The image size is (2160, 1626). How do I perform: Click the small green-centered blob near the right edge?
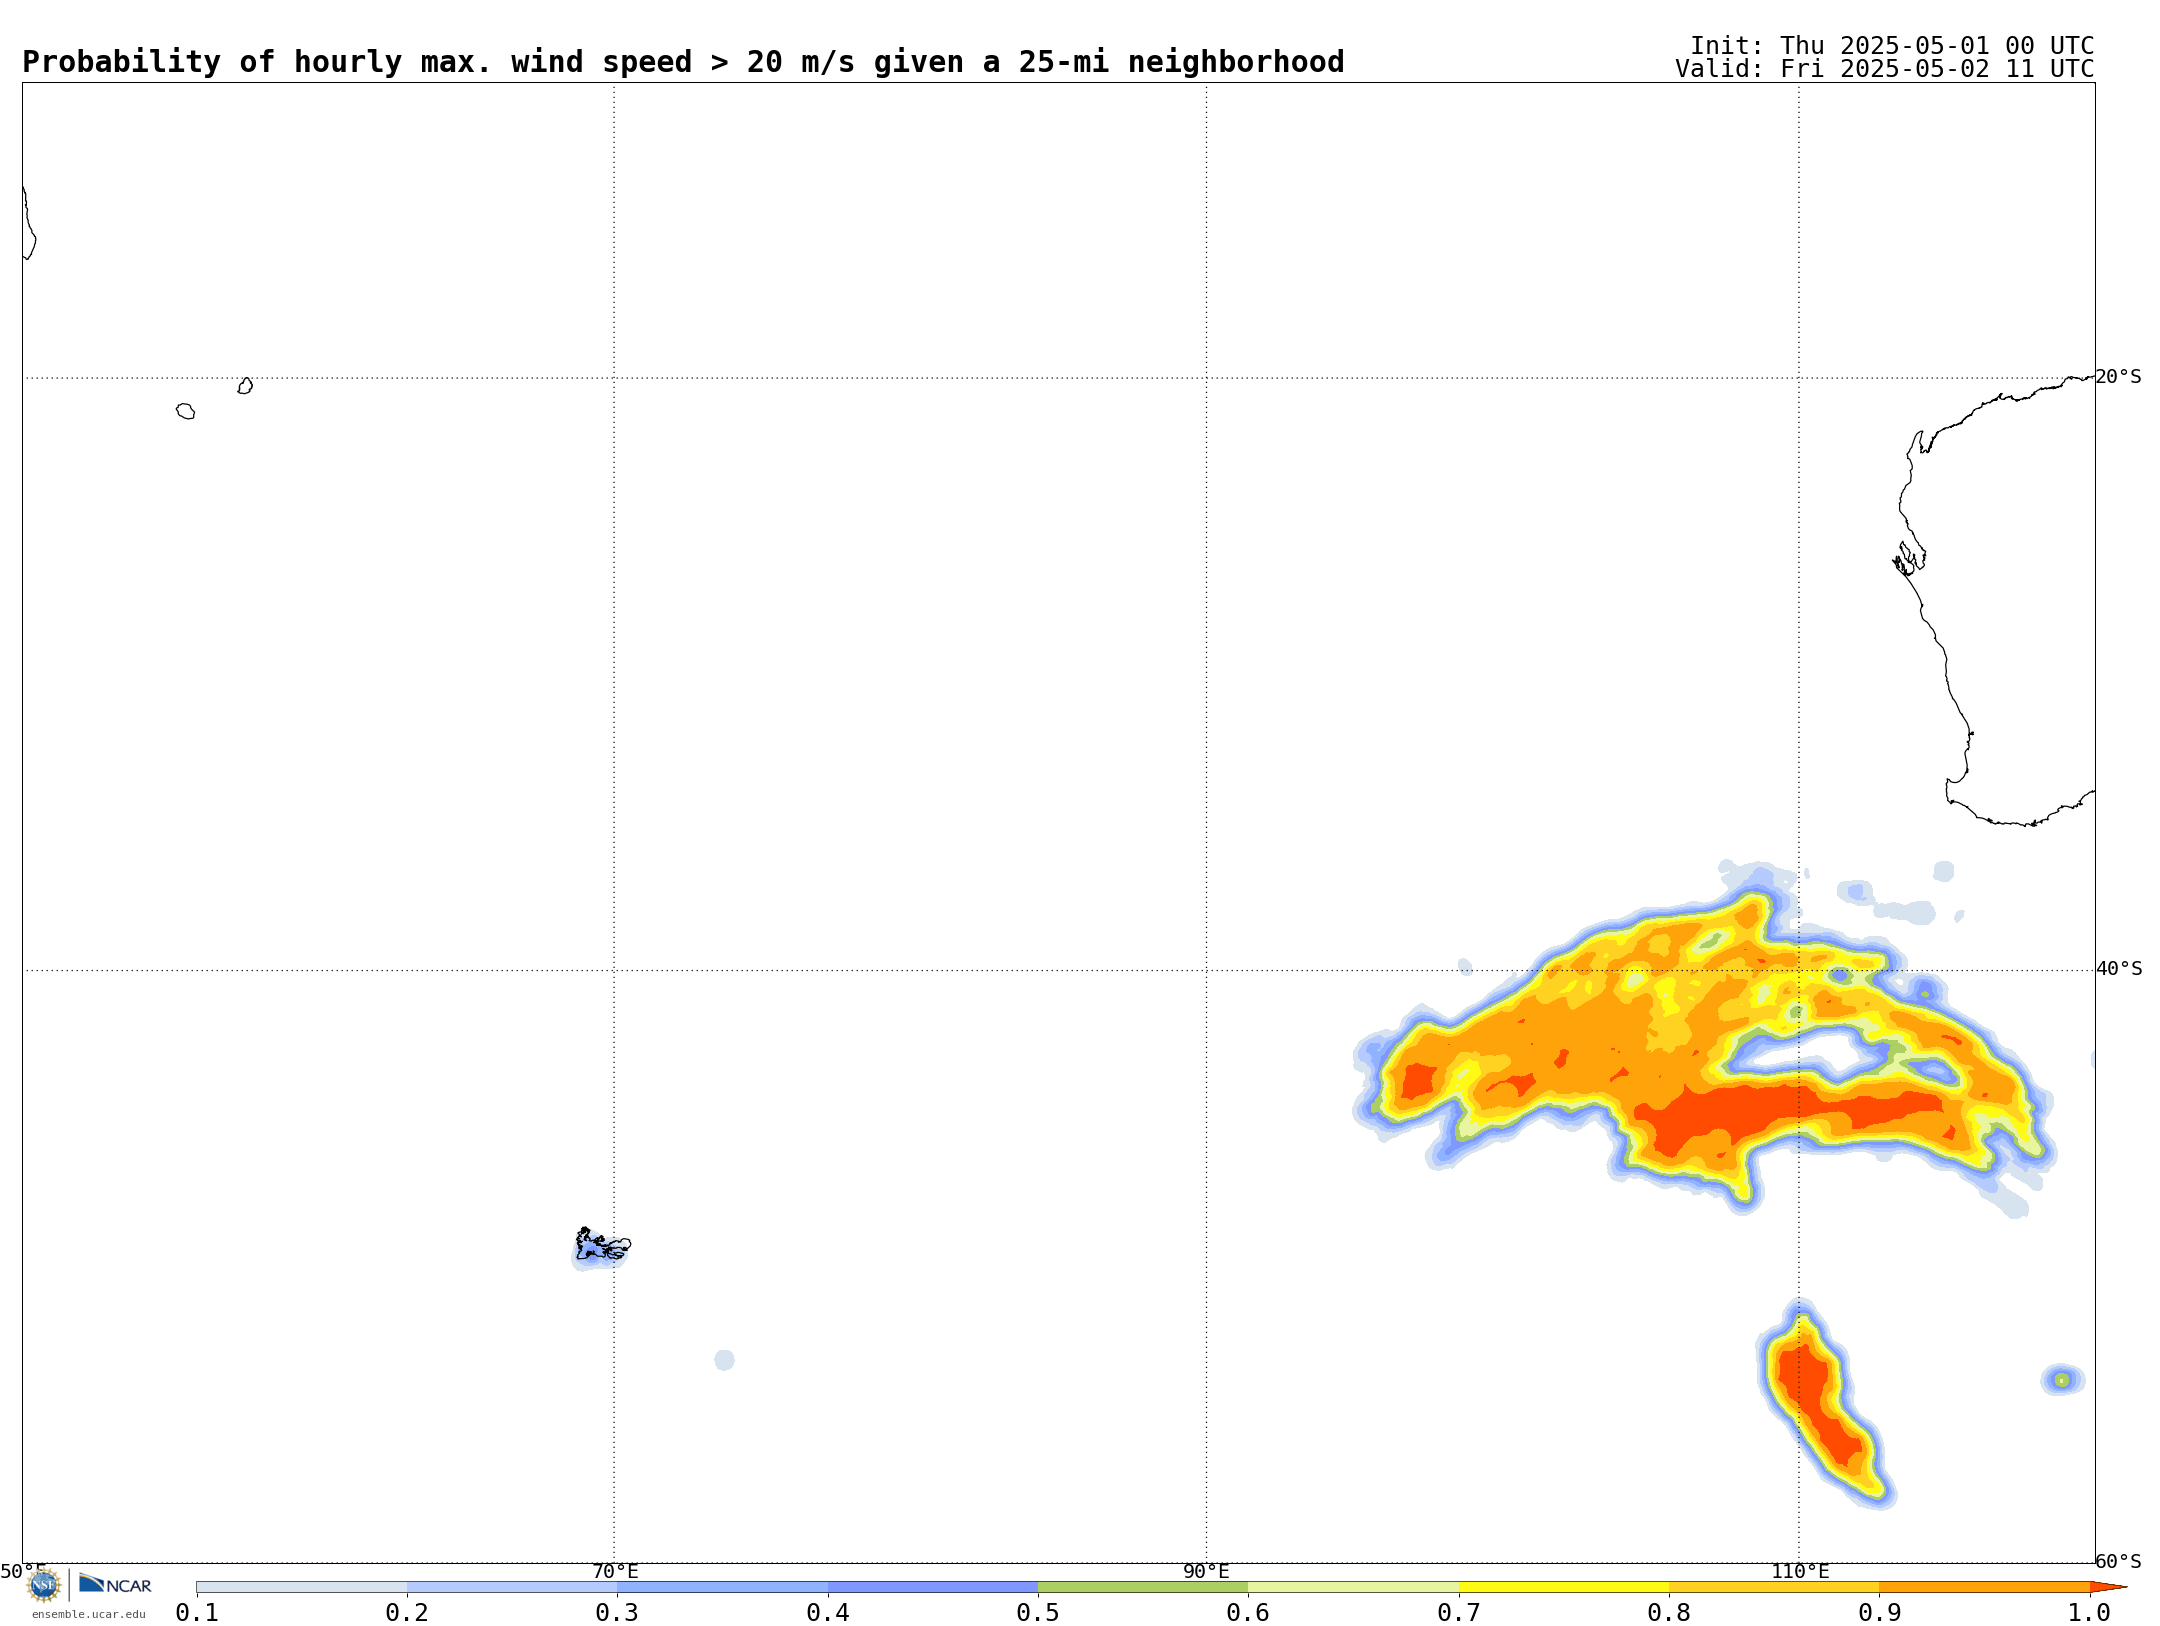pyautogui.click(x=2062, y=1380)
